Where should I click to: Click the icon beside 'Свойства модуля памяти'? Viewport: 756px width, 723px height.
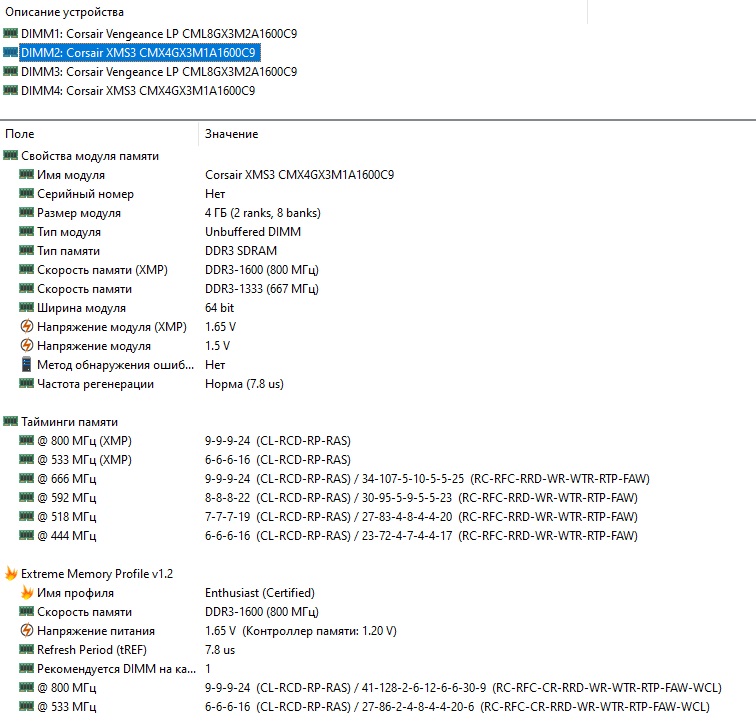(10, 155)
